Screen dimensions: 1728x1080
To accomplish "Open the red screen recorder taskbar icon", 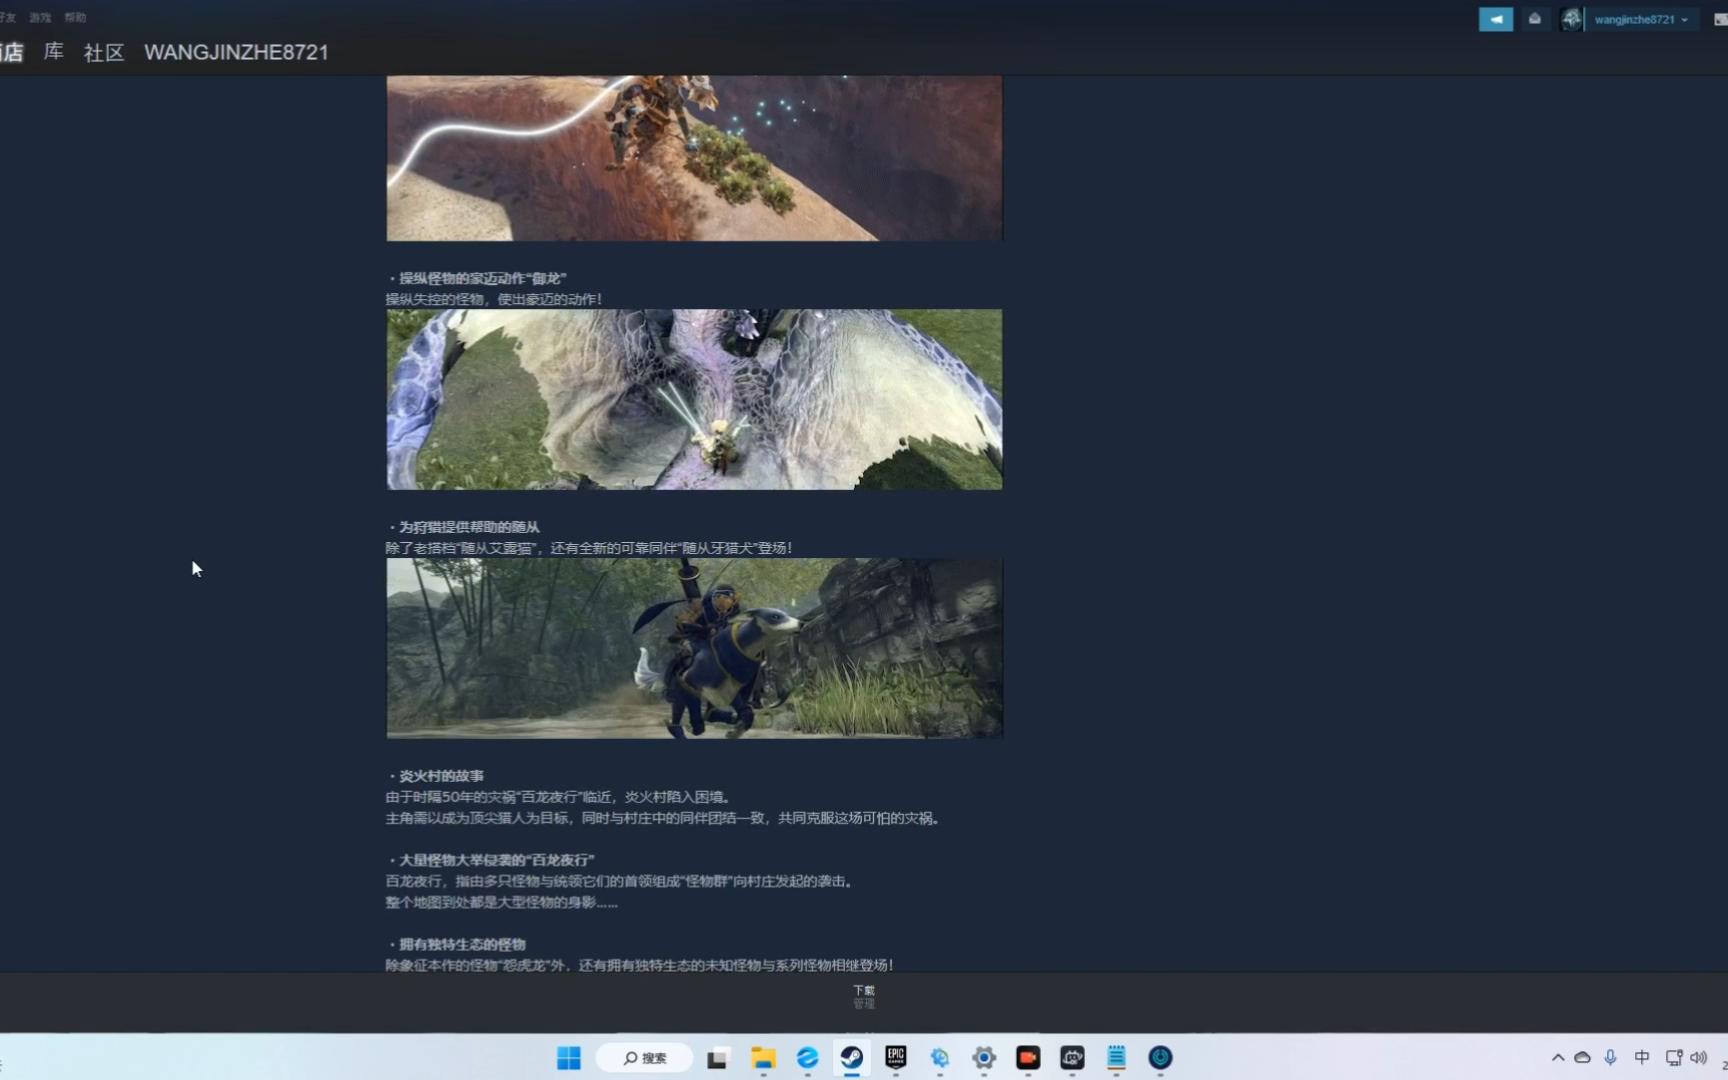I will [1028, 1058].
